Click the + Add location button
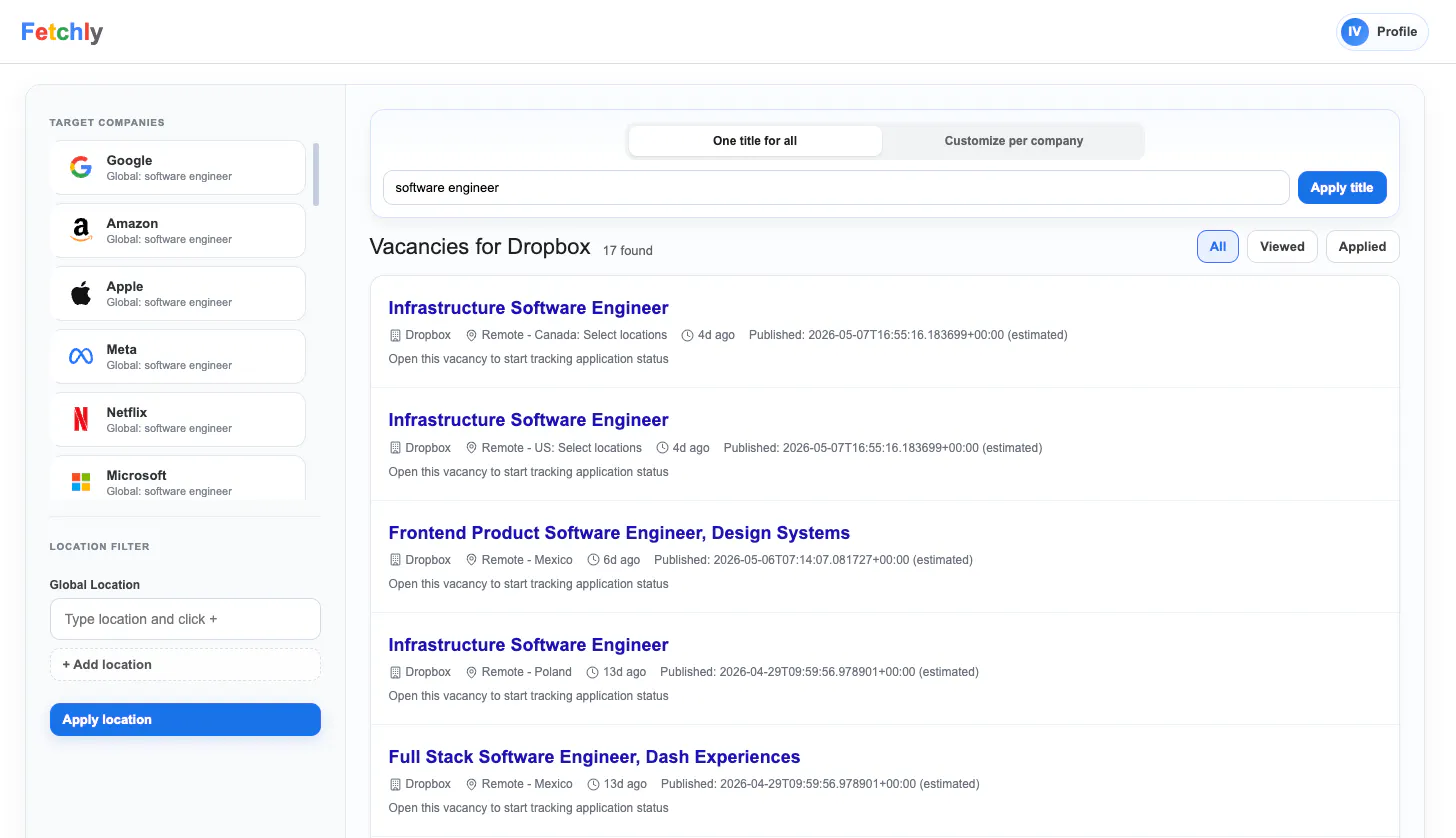This screenshot has width=1456, height=838. [185, 665]
